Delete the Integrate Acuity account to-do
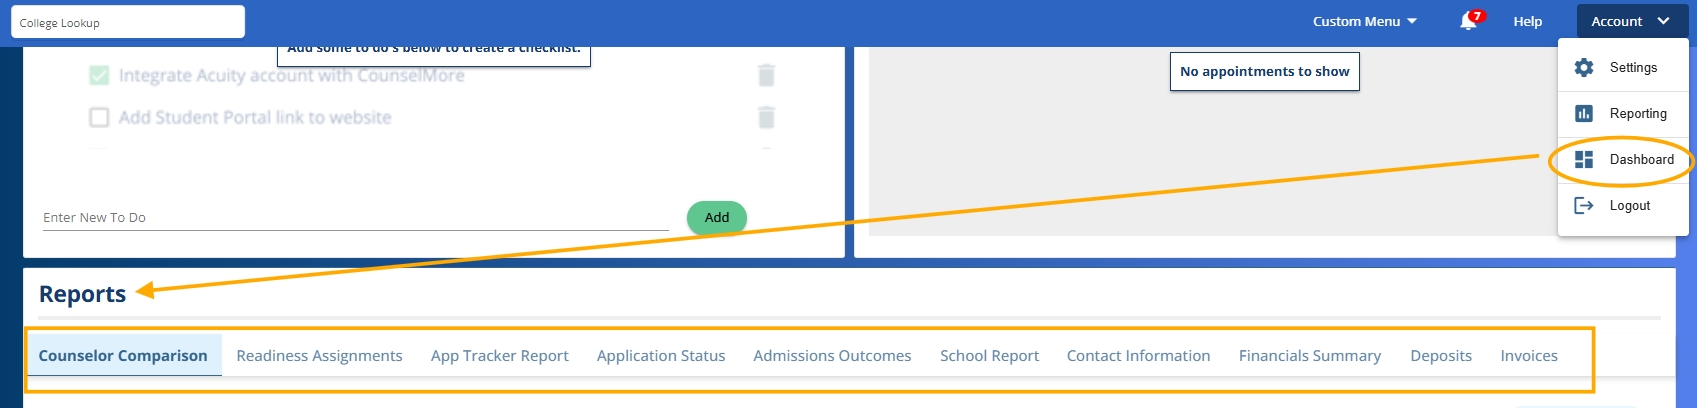 (766, 75)
